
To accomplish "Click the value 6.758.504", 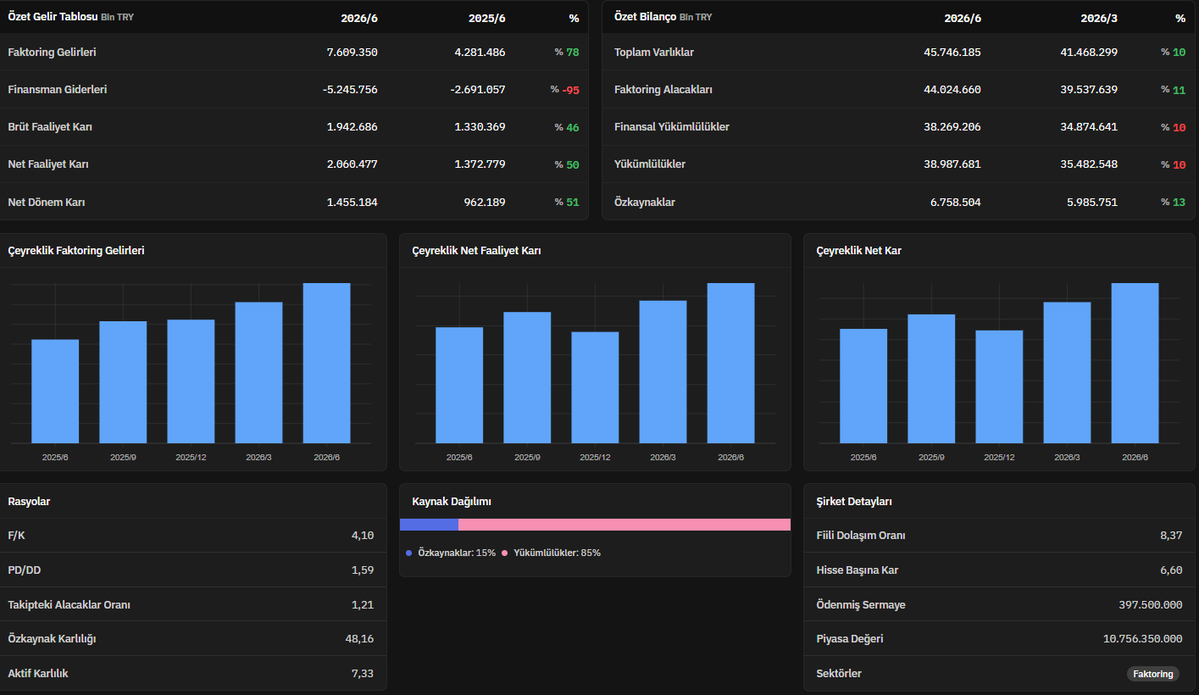I will point(955,203).
